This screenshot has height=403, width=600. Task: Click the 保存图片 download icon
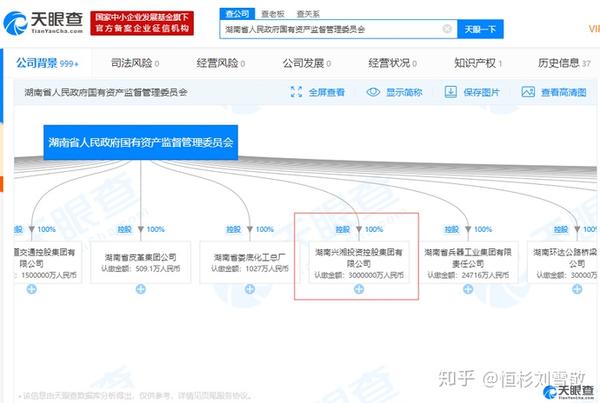pyautogui.click(x=451, y=92)
